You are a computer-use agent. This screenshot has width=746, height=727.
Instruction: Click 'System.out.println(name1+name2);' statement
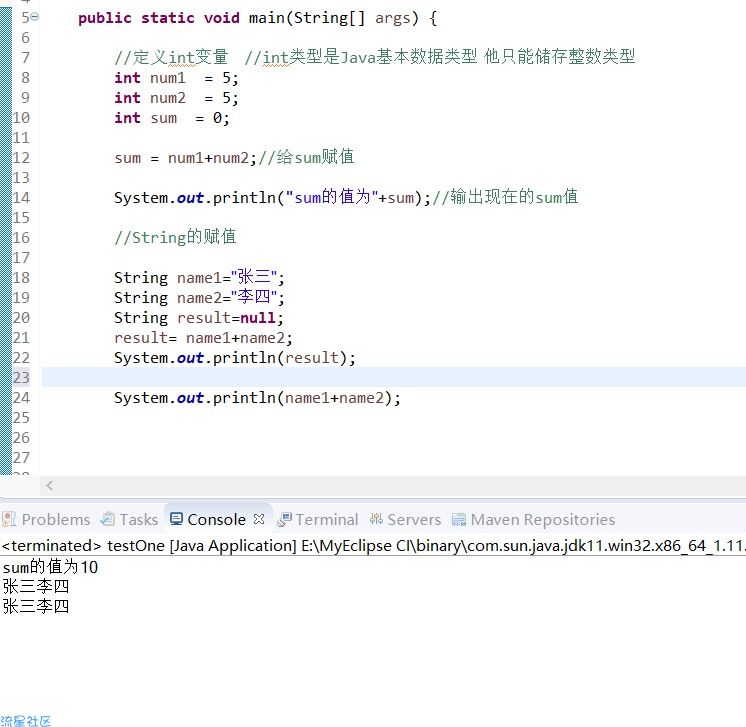[x=257, y=397]
